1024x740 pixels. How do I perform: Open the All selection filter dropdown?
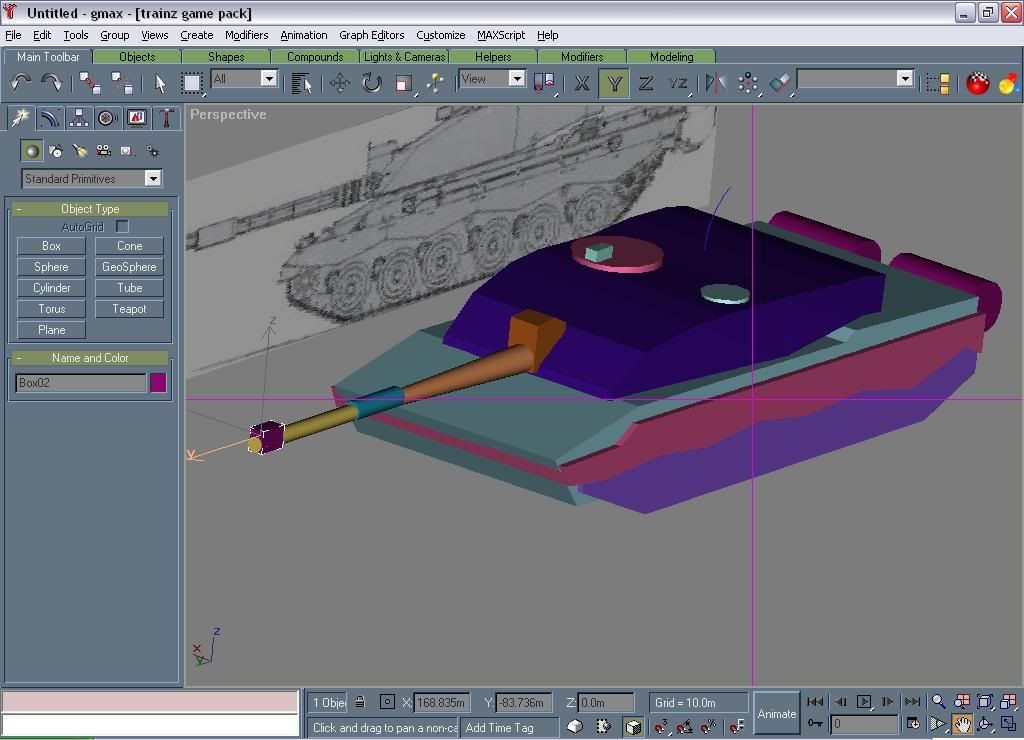point(268,79)
